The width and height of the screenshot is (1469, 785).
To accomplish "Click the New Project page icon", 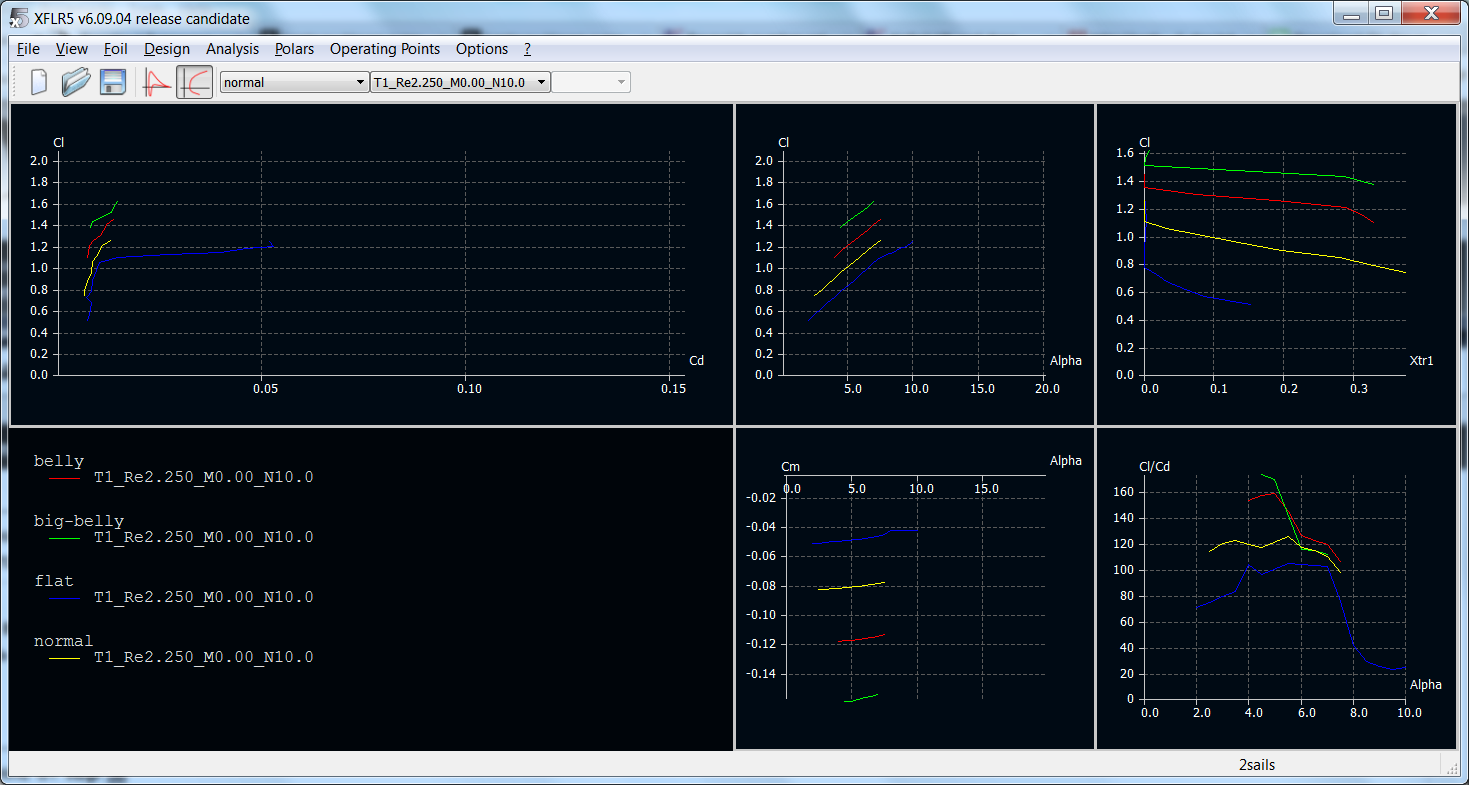I will [39, 82].
